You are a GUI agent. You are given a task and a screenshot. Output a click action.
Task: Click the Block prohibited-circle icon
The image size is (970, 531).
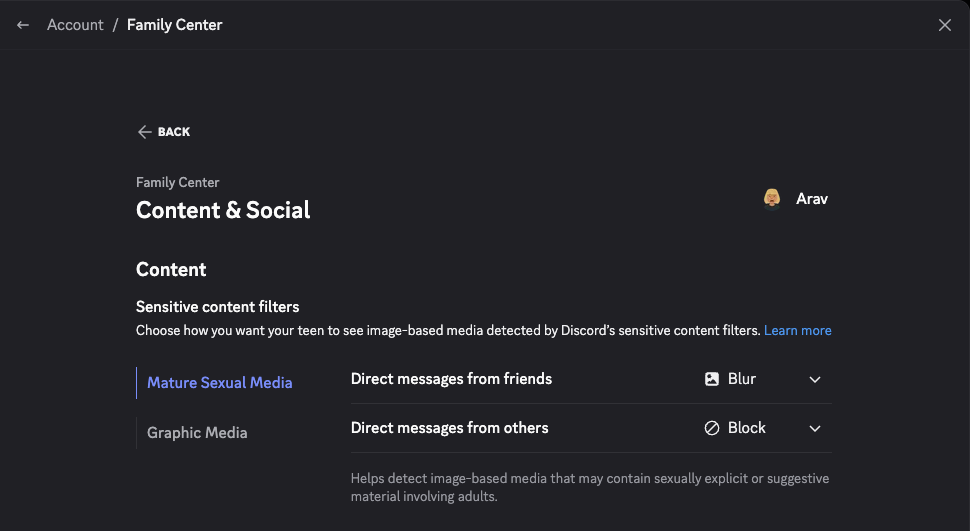[712, 428]
